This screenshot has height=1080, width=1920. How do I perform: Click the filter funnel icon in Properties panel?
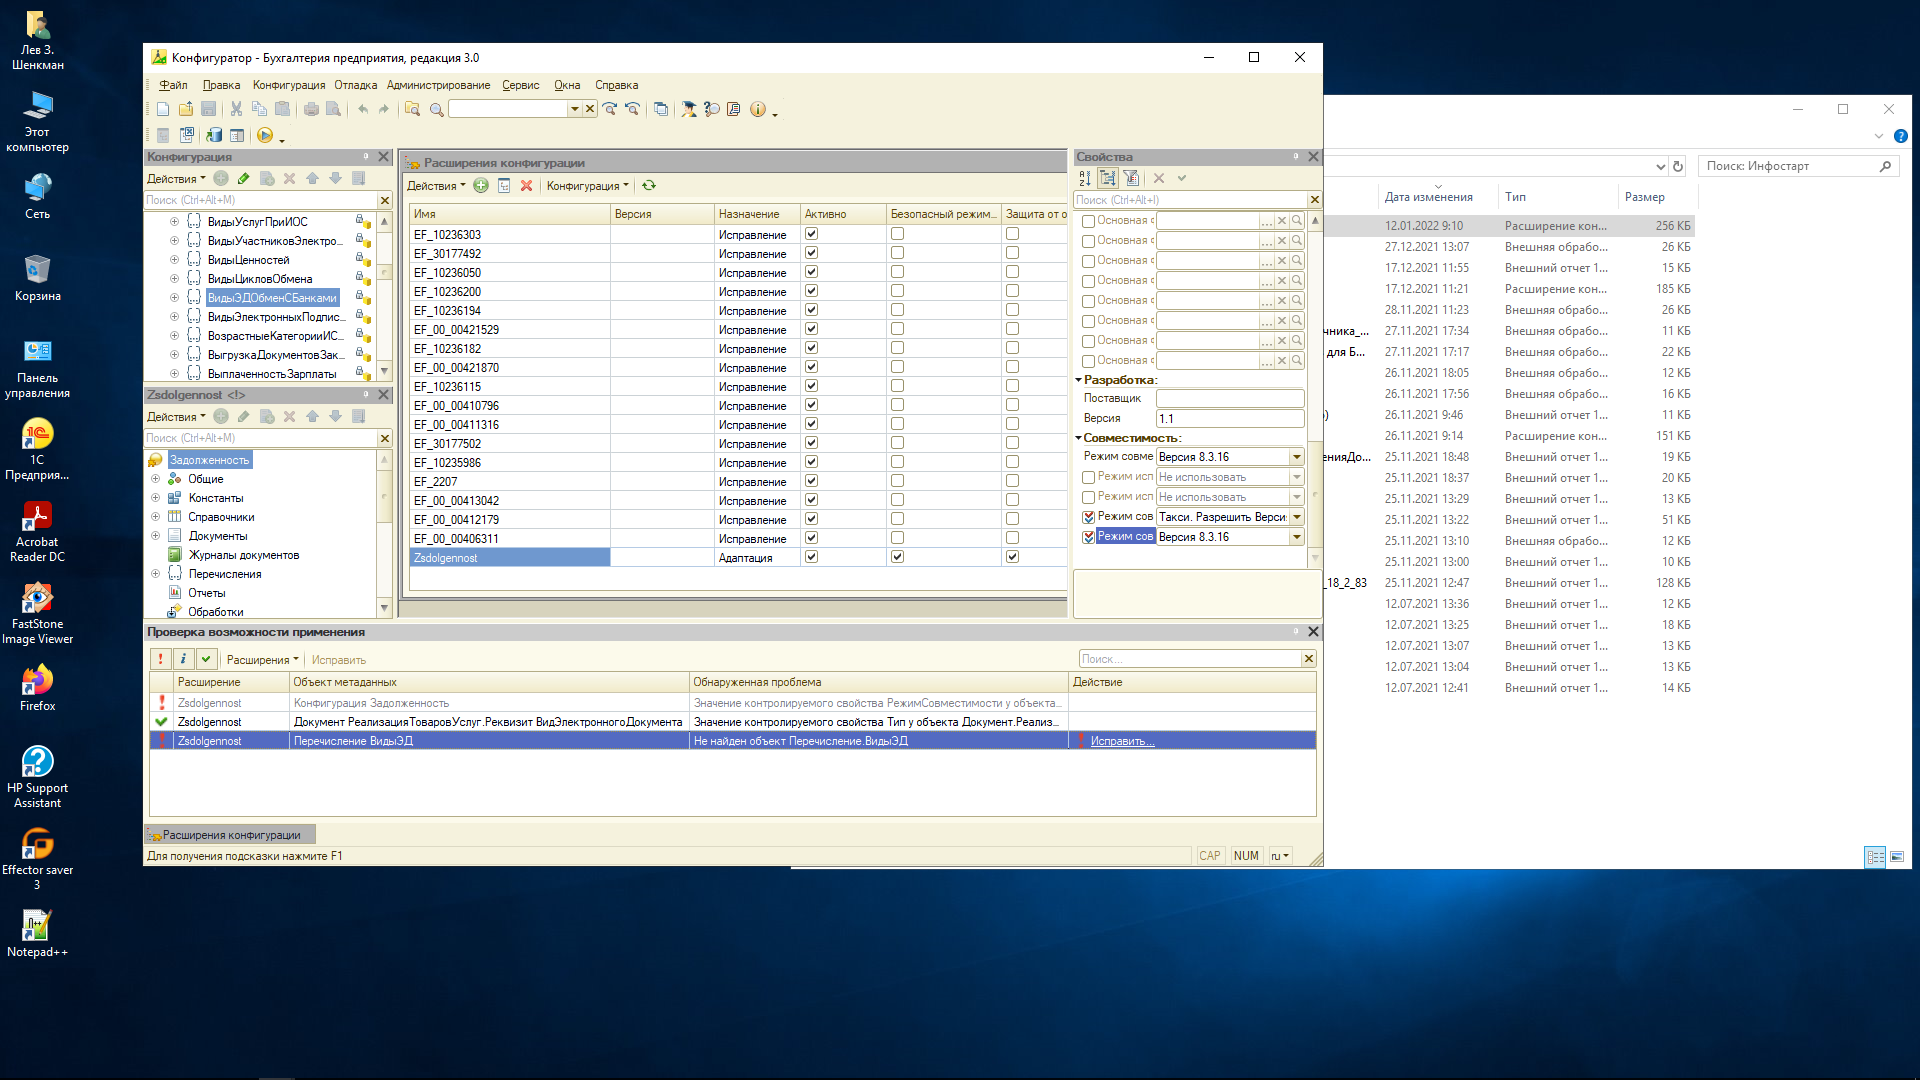[1131, 178]
